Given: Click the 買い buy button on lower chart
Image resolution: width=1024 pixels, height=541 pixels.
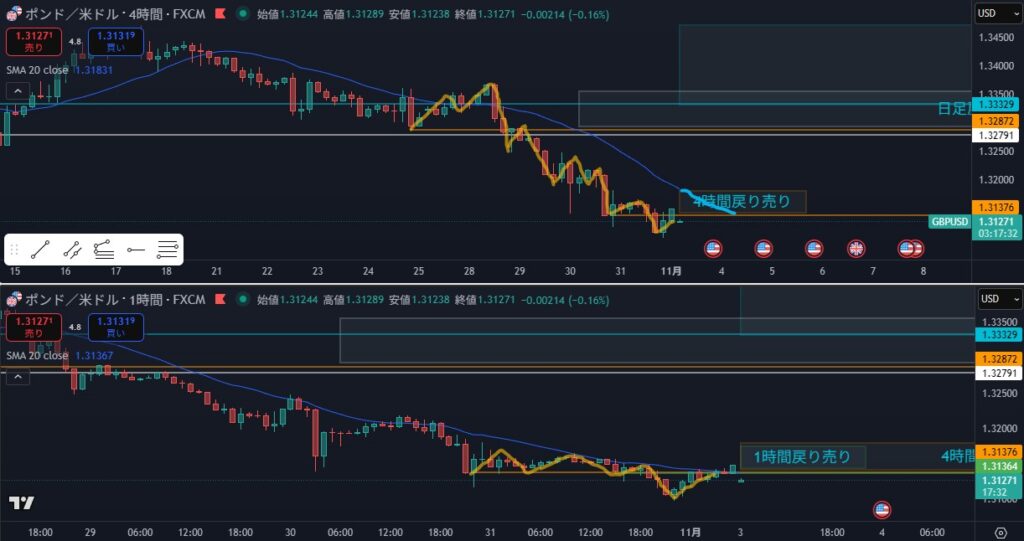Looking at the screenshot, I should click(x=115, y=326).
